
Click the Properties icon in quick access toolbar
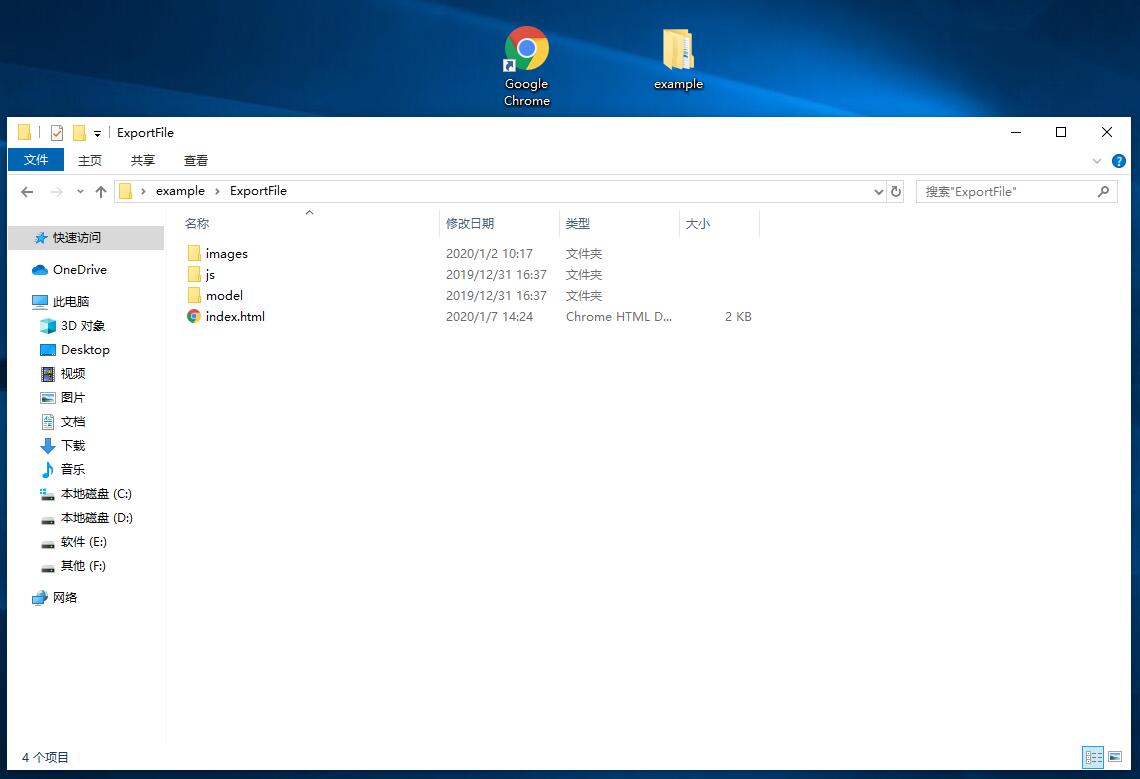tap(57, 132)
